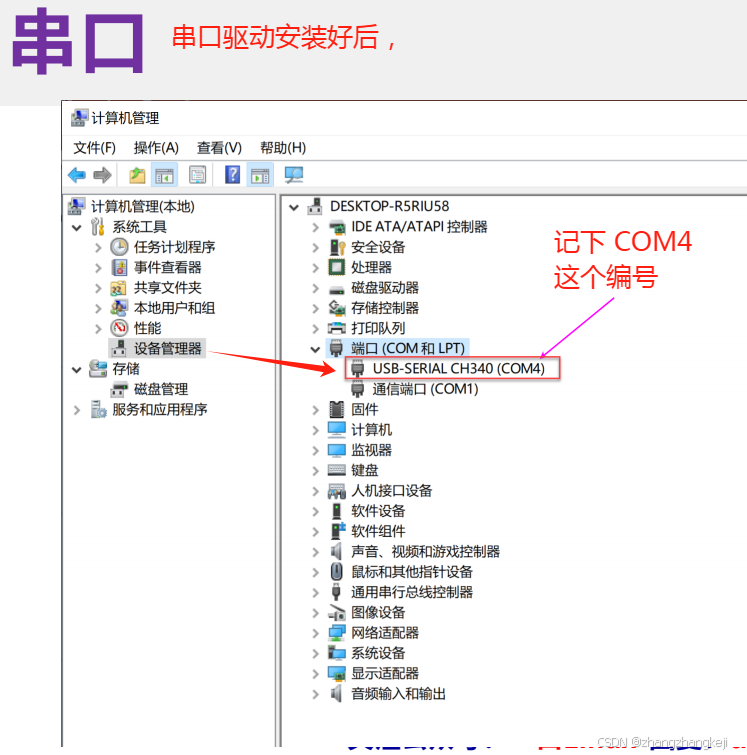Expand the 事件查看器 node

[x=98, y=268]
